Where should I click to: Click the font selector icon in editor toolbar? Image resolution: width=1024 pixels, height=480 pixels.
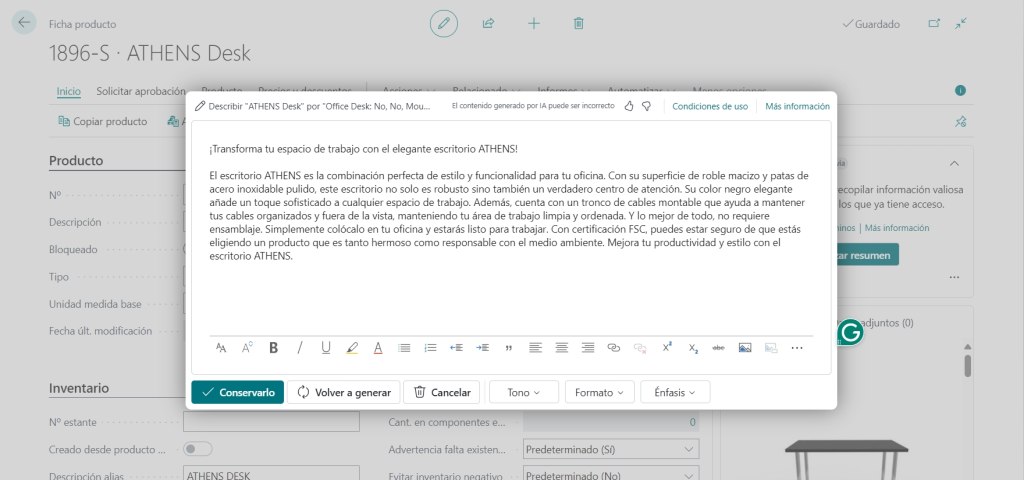[221, 348]
